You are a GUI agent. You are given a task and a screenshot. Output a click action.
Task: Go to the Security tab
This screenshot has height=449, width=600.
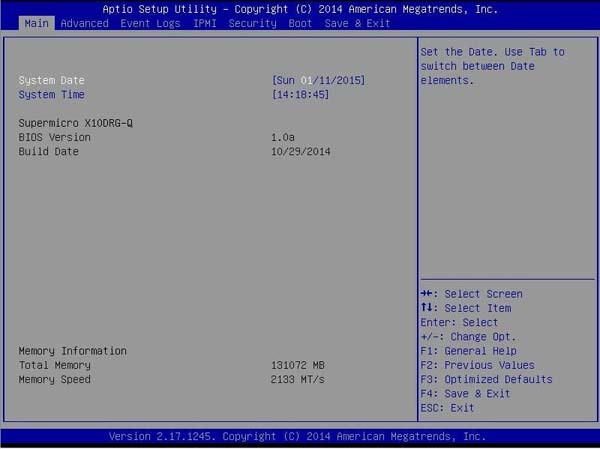pyautogui.click(x=253, y=23)
